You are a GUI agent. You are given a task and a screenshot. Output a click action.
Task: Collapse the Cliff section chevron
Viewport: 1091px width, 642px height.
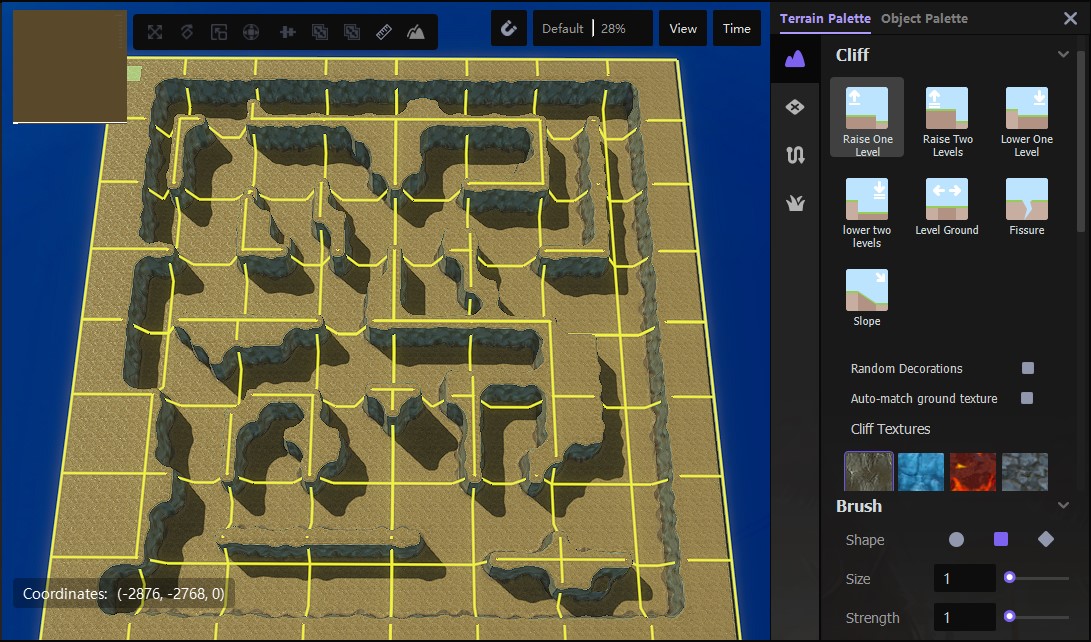(1063, 55)
